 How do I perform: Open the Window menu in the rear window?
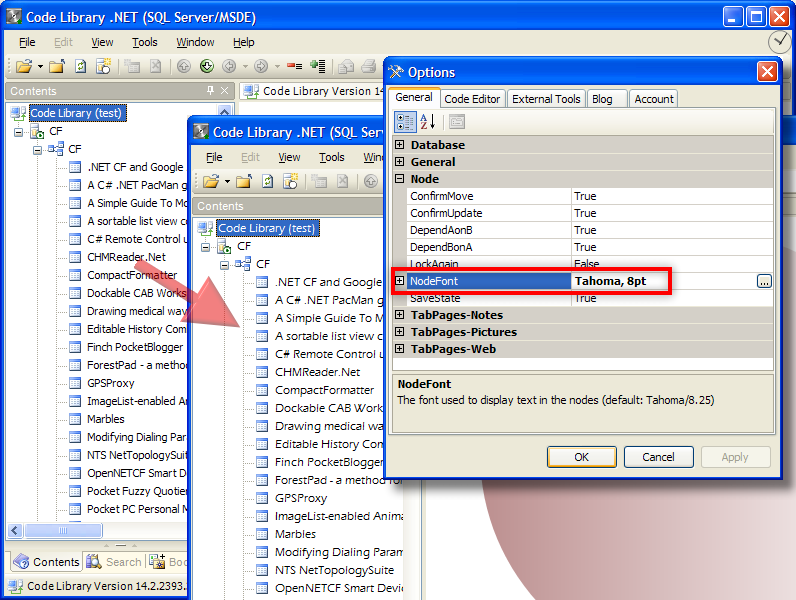coord(195,42)
